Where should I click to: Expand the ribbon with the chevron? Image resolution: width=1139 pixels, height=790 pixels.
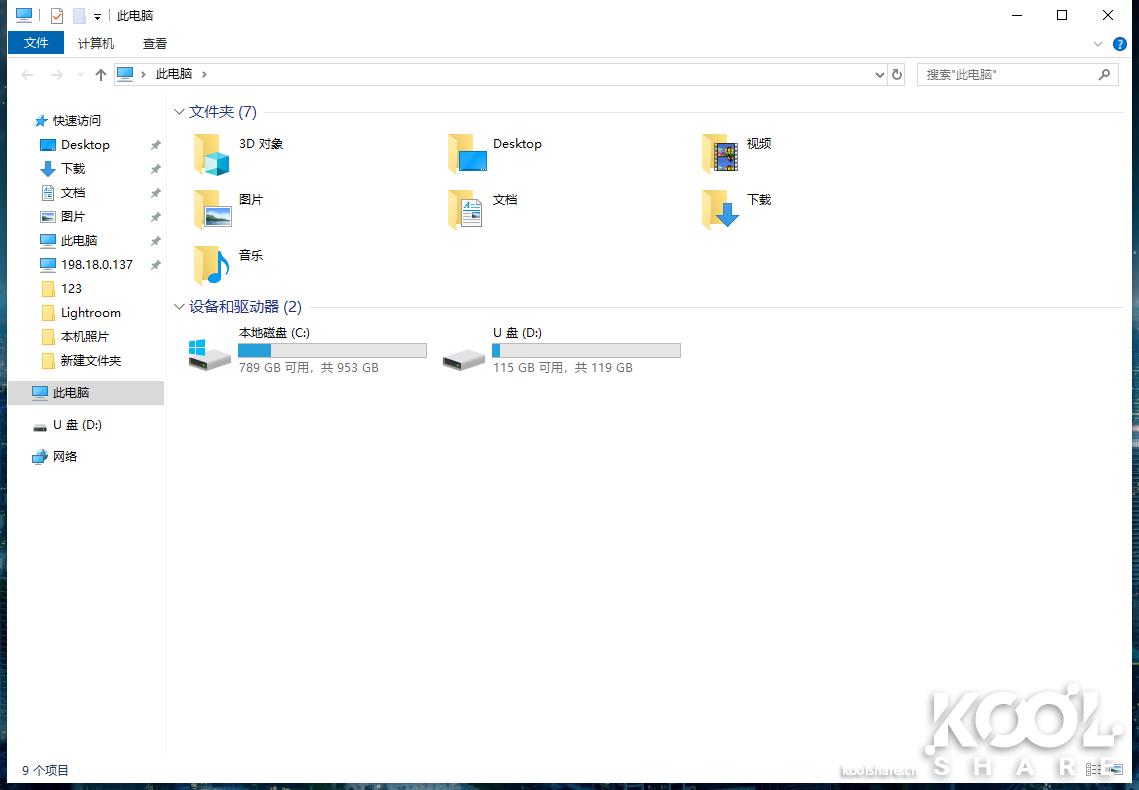1098,44
